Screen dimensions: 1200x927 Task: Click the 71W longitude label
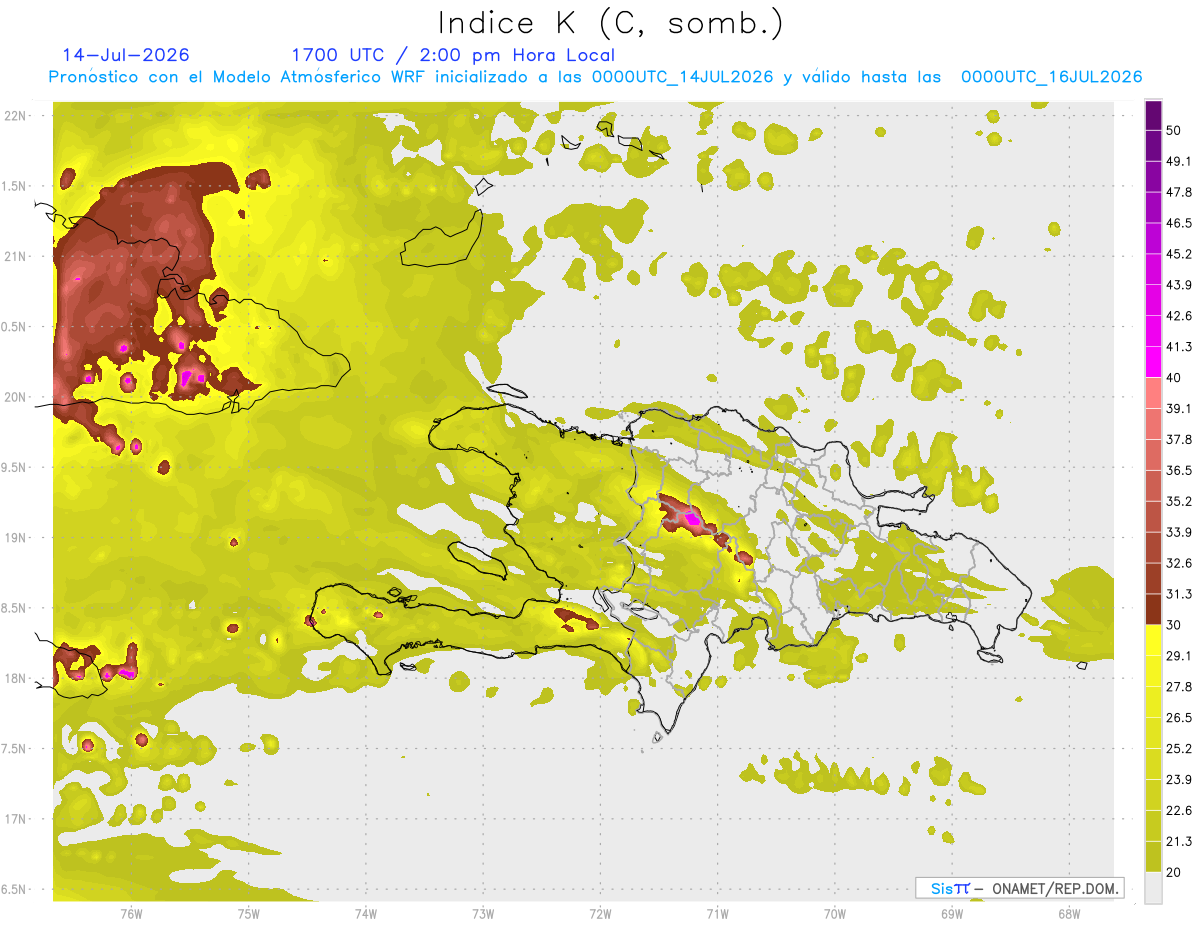pos(717,914)
